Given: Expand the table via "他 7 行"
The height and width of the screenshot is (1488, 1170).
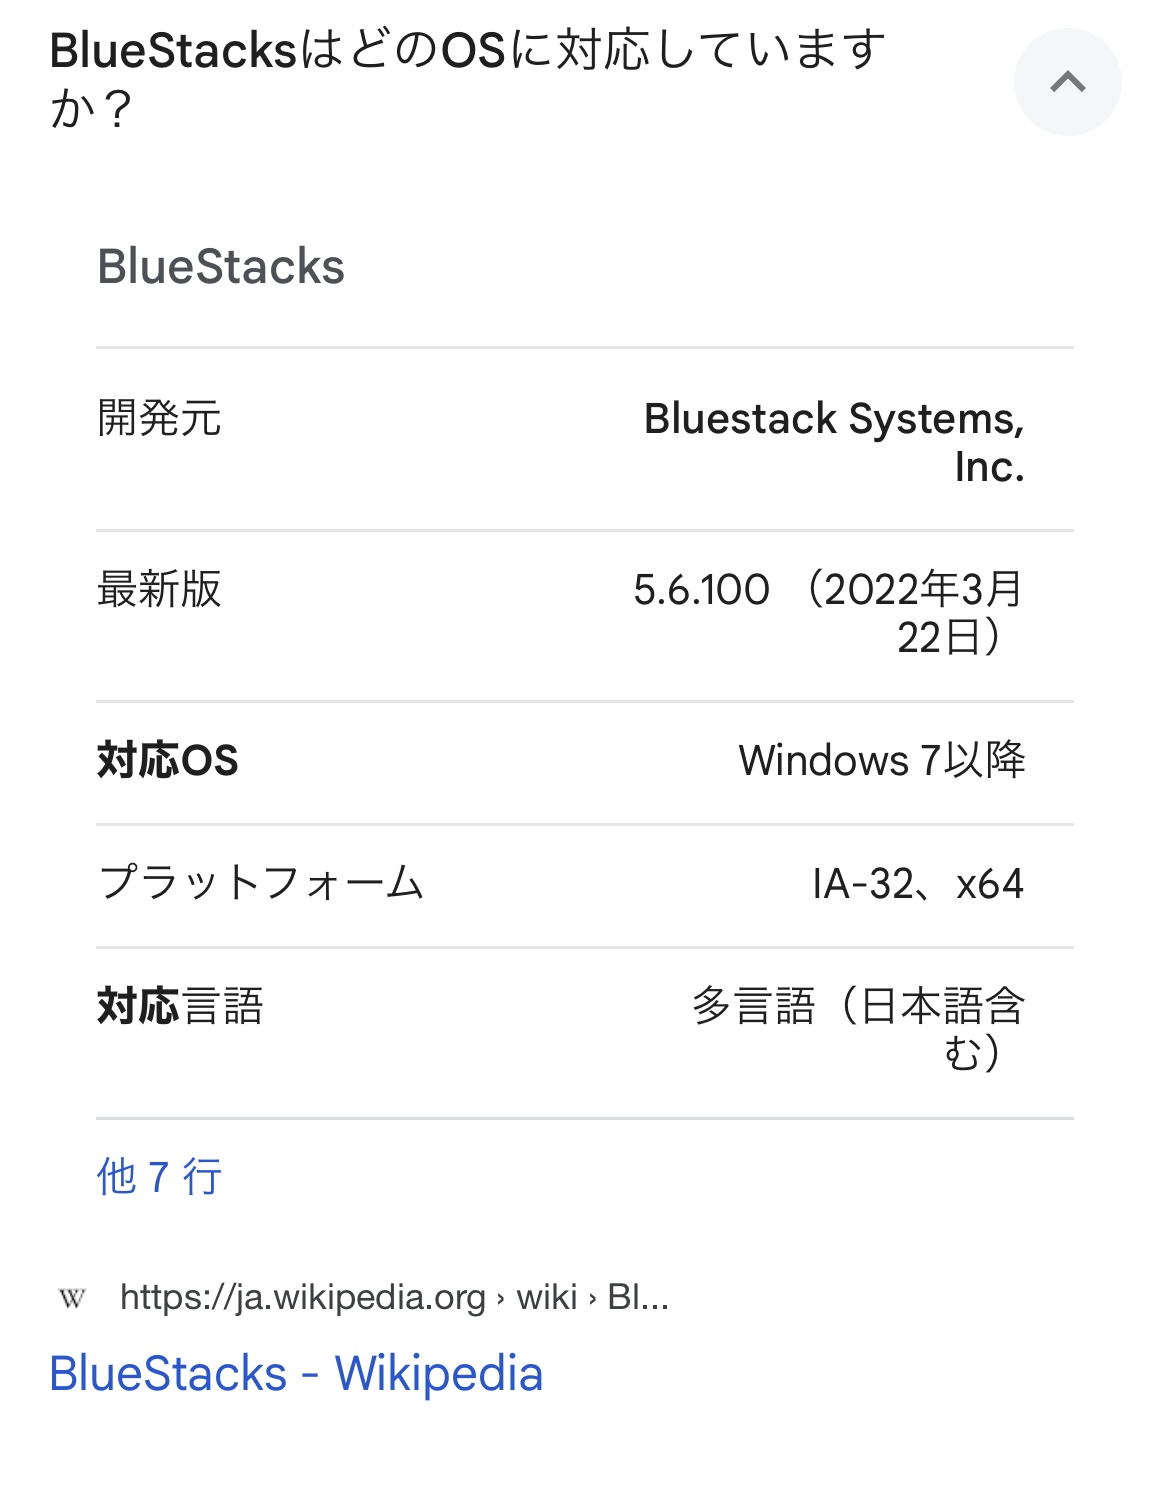Looking at the screenshot, I should click(159, 1176).
